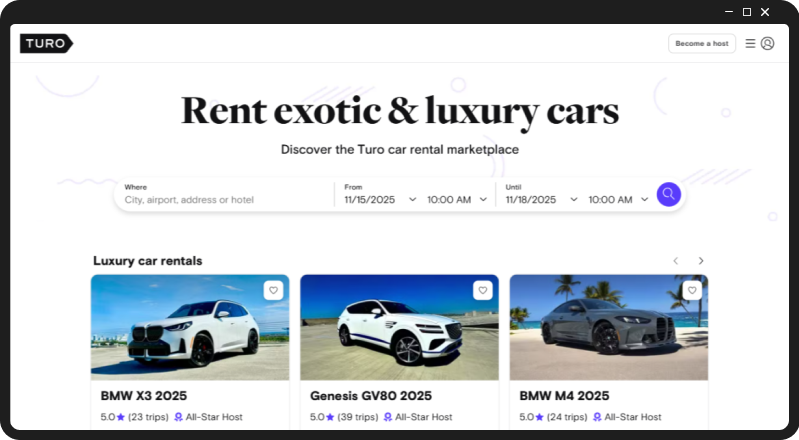
Task: Favorite the Genesis GV80 2025 with heart
Action: pyautogui.click(x=483, y=290)
